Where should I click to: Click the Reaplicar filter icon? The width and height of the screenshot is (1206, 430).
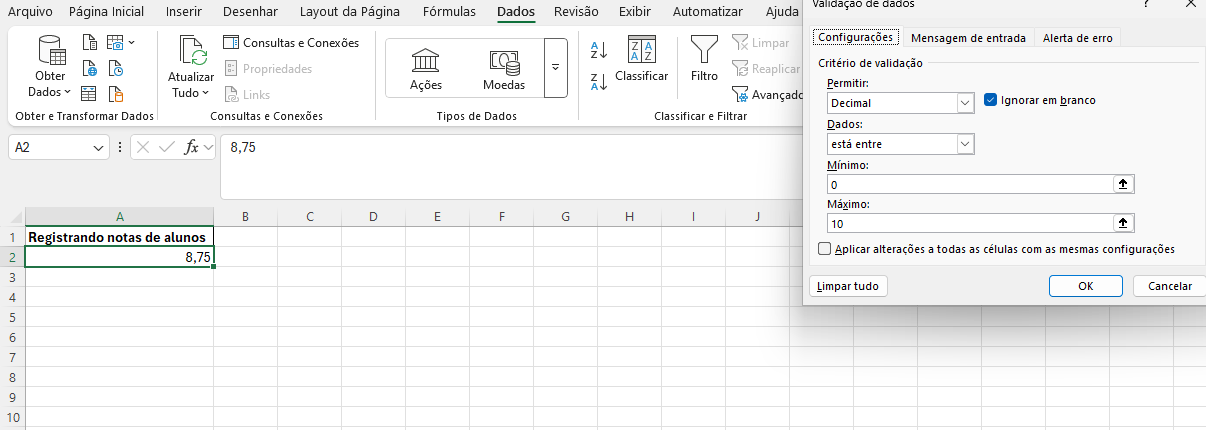[740, 69]
